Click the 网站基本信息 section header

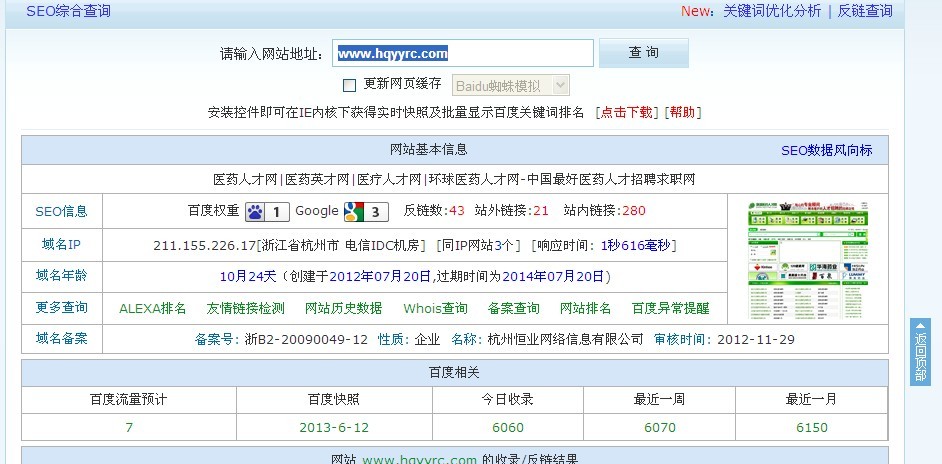(428, 150)
